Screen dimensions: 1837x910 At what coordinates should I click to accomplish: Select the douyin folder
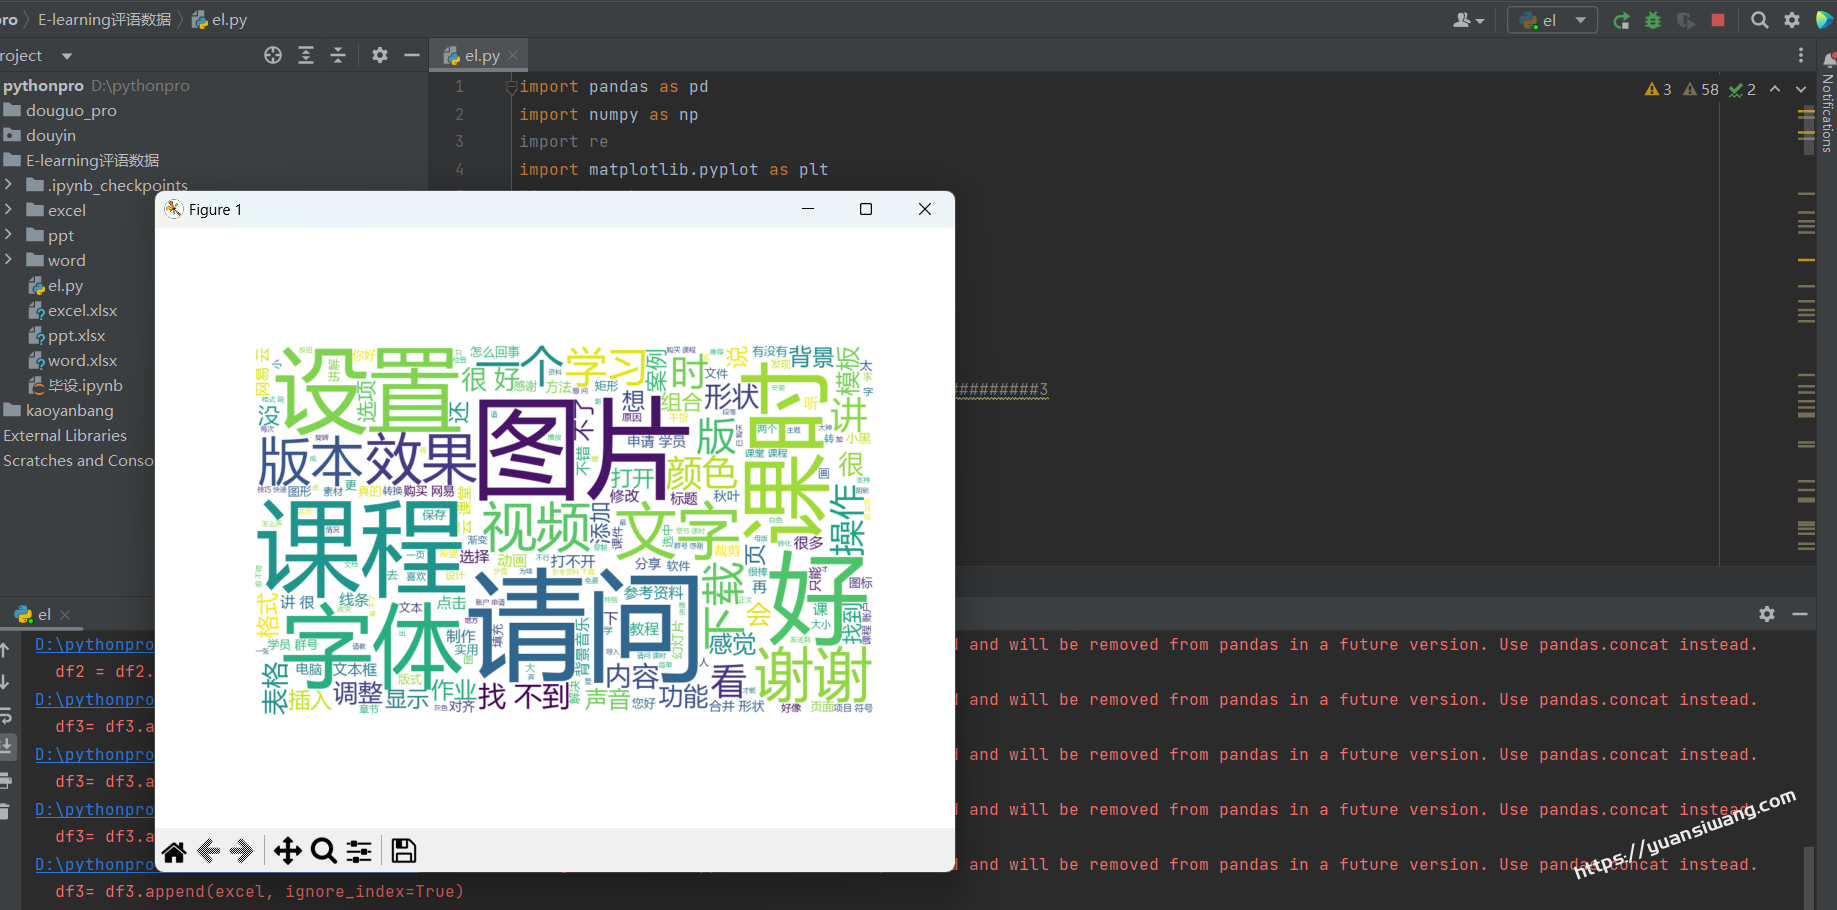(x=40, y=135)
